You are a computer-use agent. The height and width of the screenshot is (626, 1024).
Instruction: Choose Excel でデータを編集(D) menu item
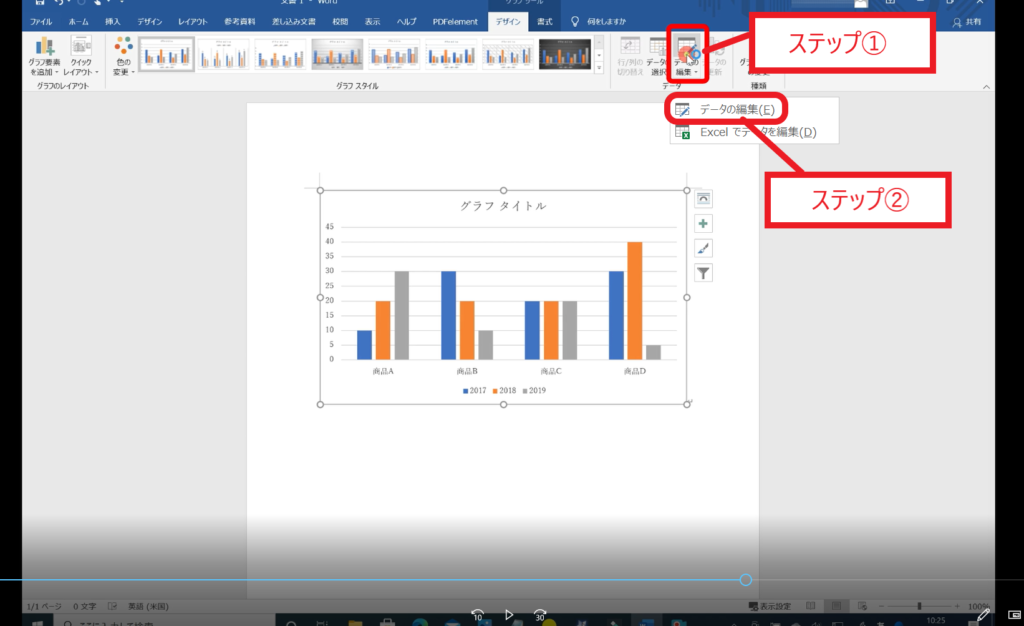pos(757,131)
